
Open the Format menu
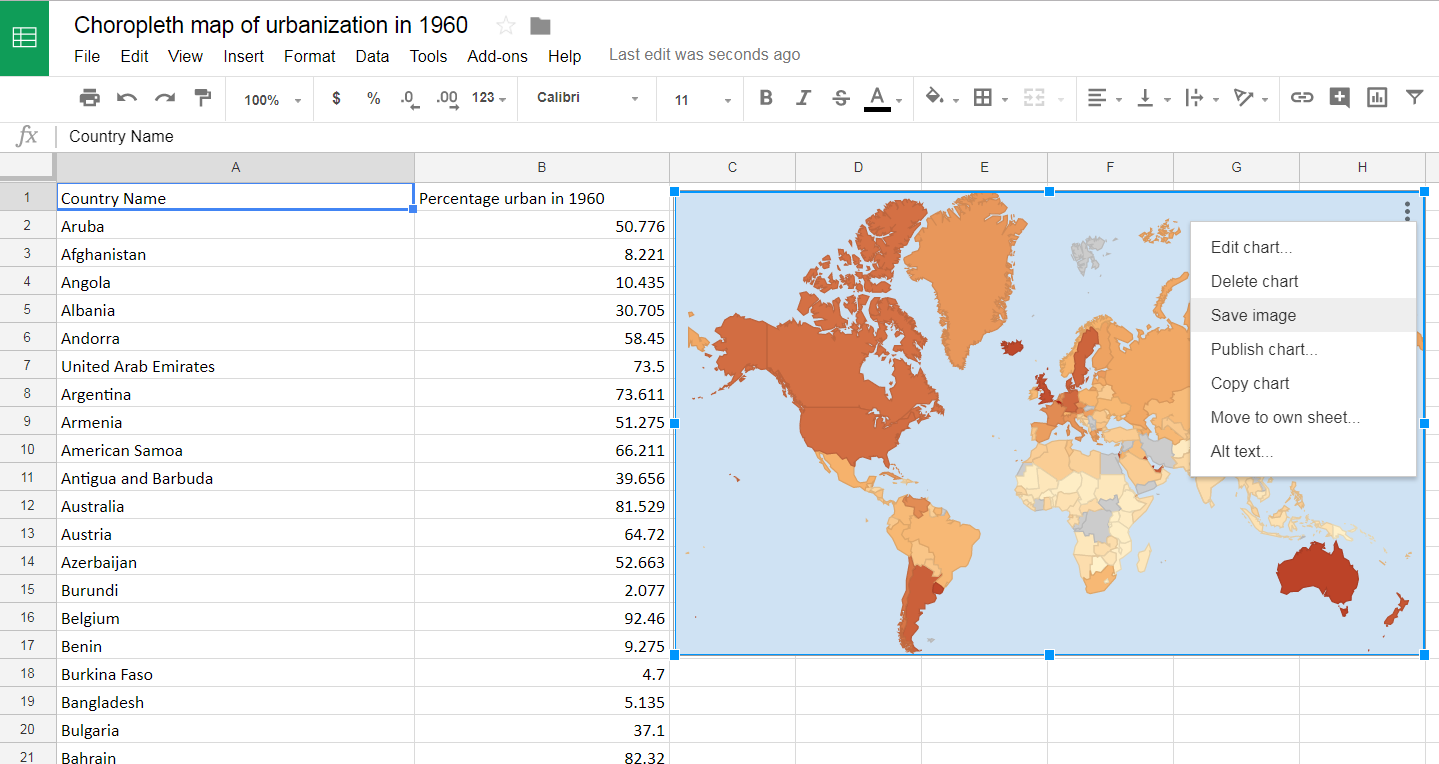310,56
